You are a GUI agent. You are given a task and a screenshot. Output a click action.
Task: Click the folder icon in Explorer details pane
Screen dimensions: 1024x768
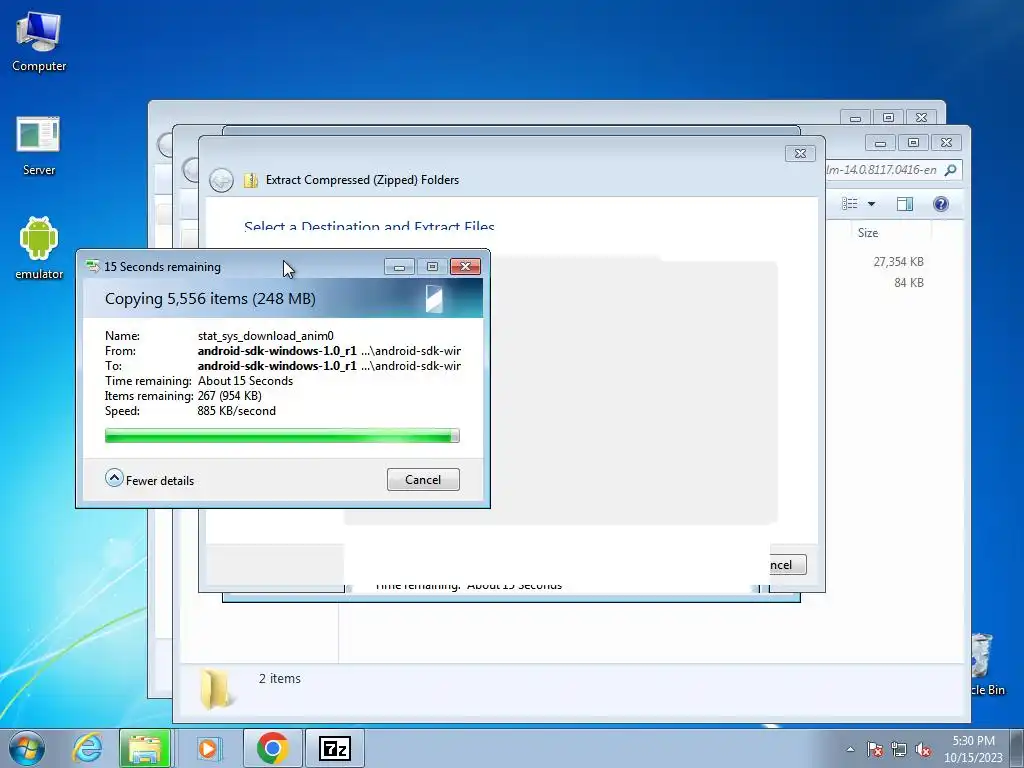[x=216, y=690]
